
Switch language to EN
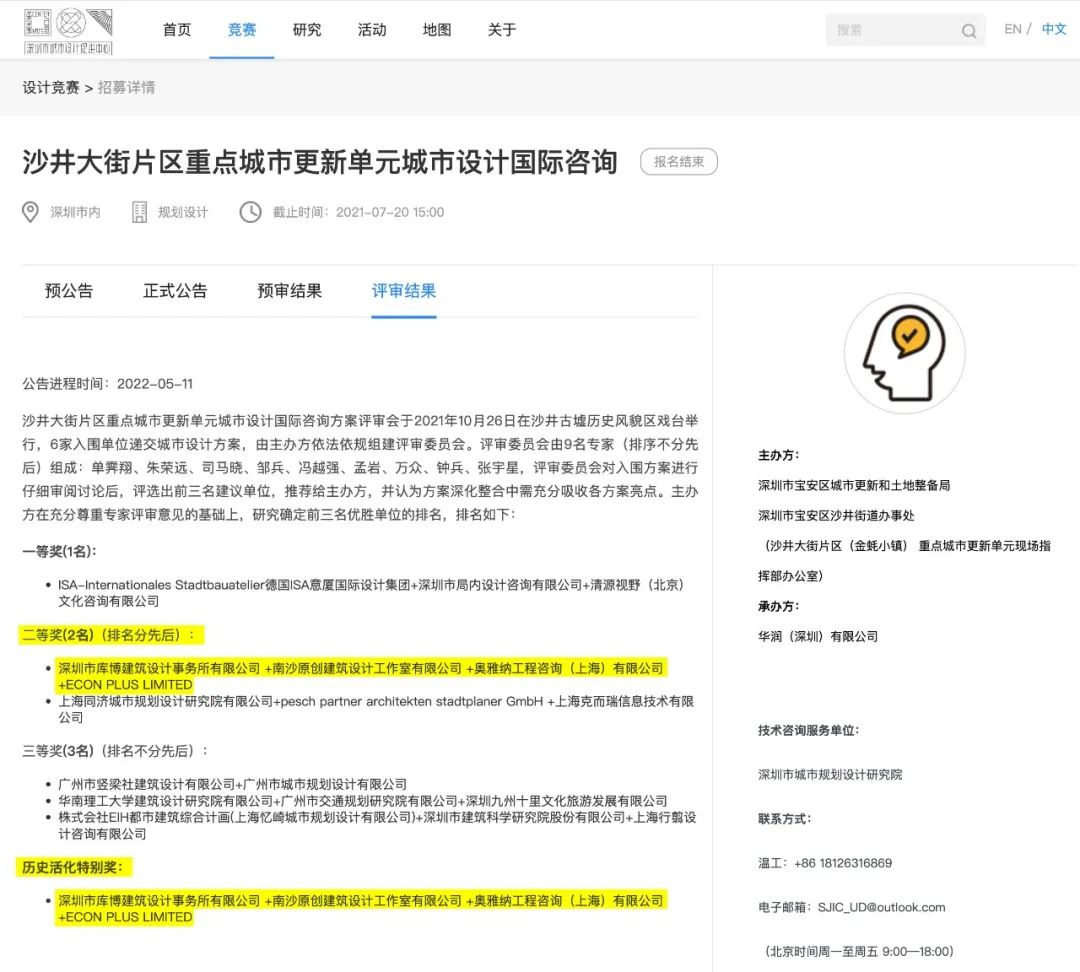coord(1012,29)
